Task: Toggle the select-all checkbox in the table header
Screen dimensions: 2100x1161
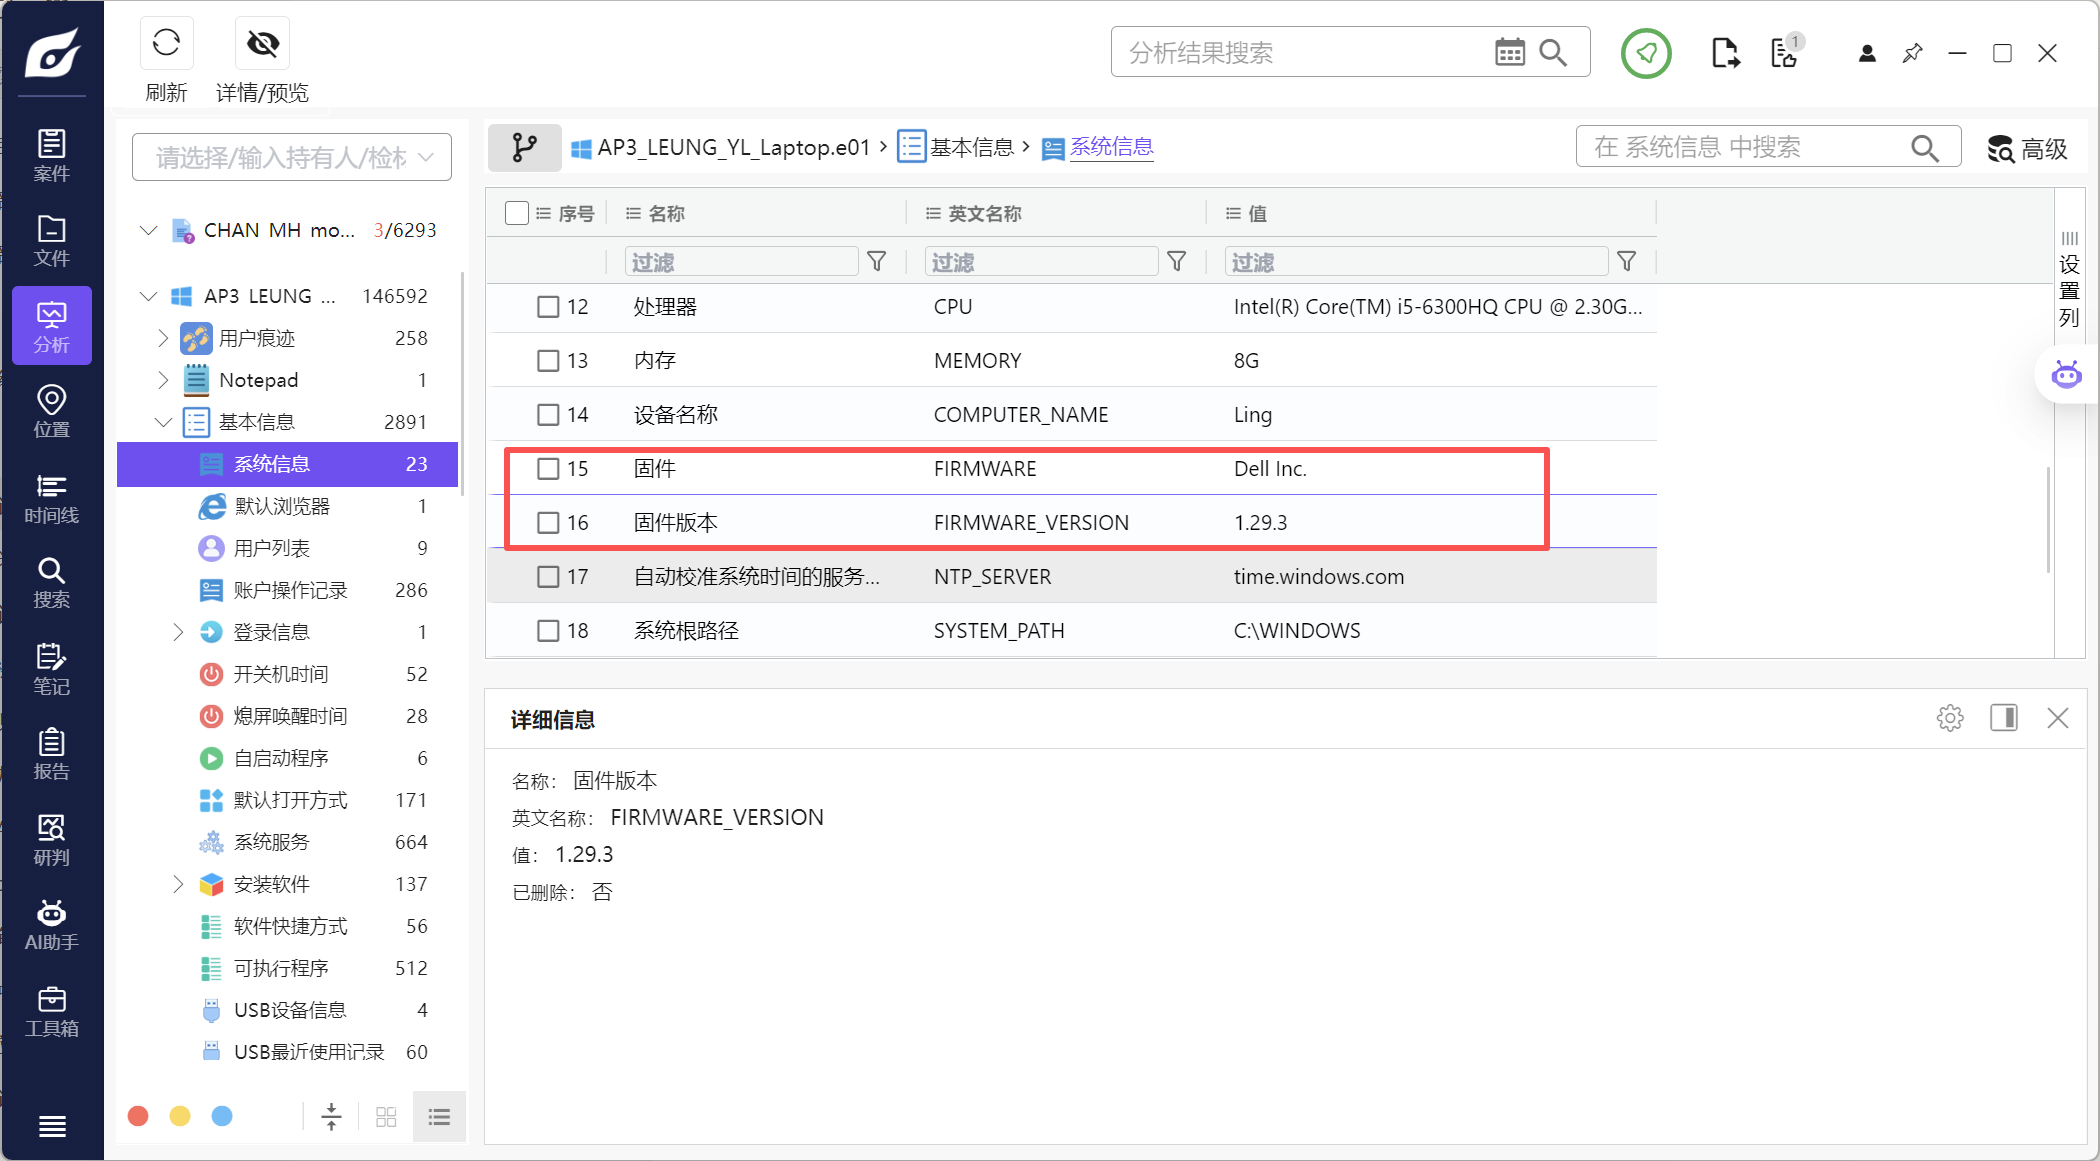Action: point(516,213)
